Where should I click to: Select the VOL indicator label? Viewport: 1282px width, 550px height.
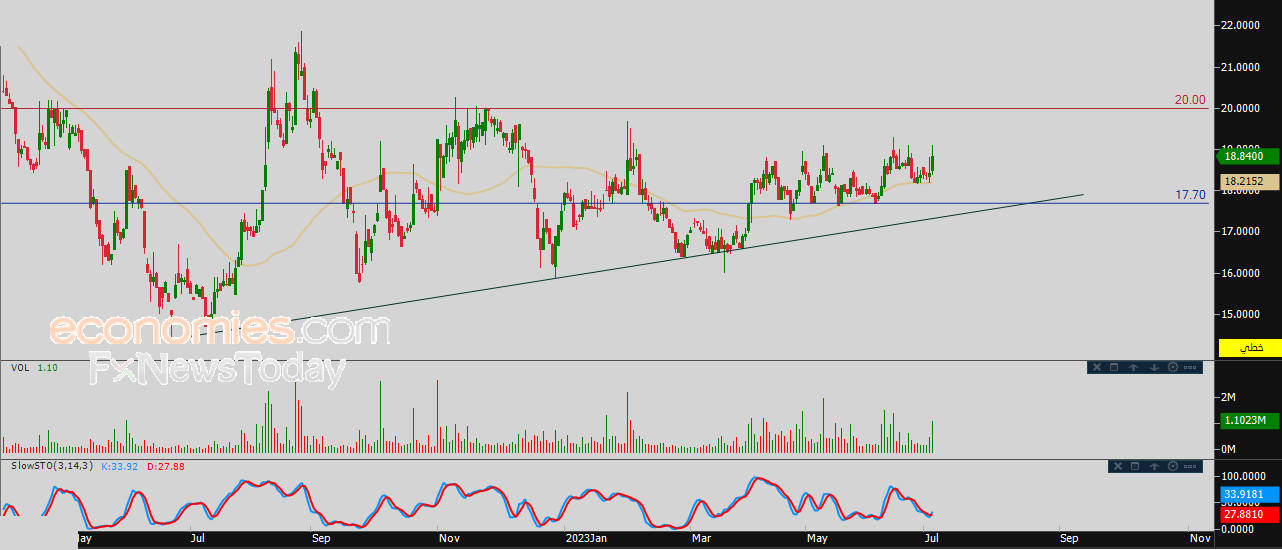tap(20, 368)
